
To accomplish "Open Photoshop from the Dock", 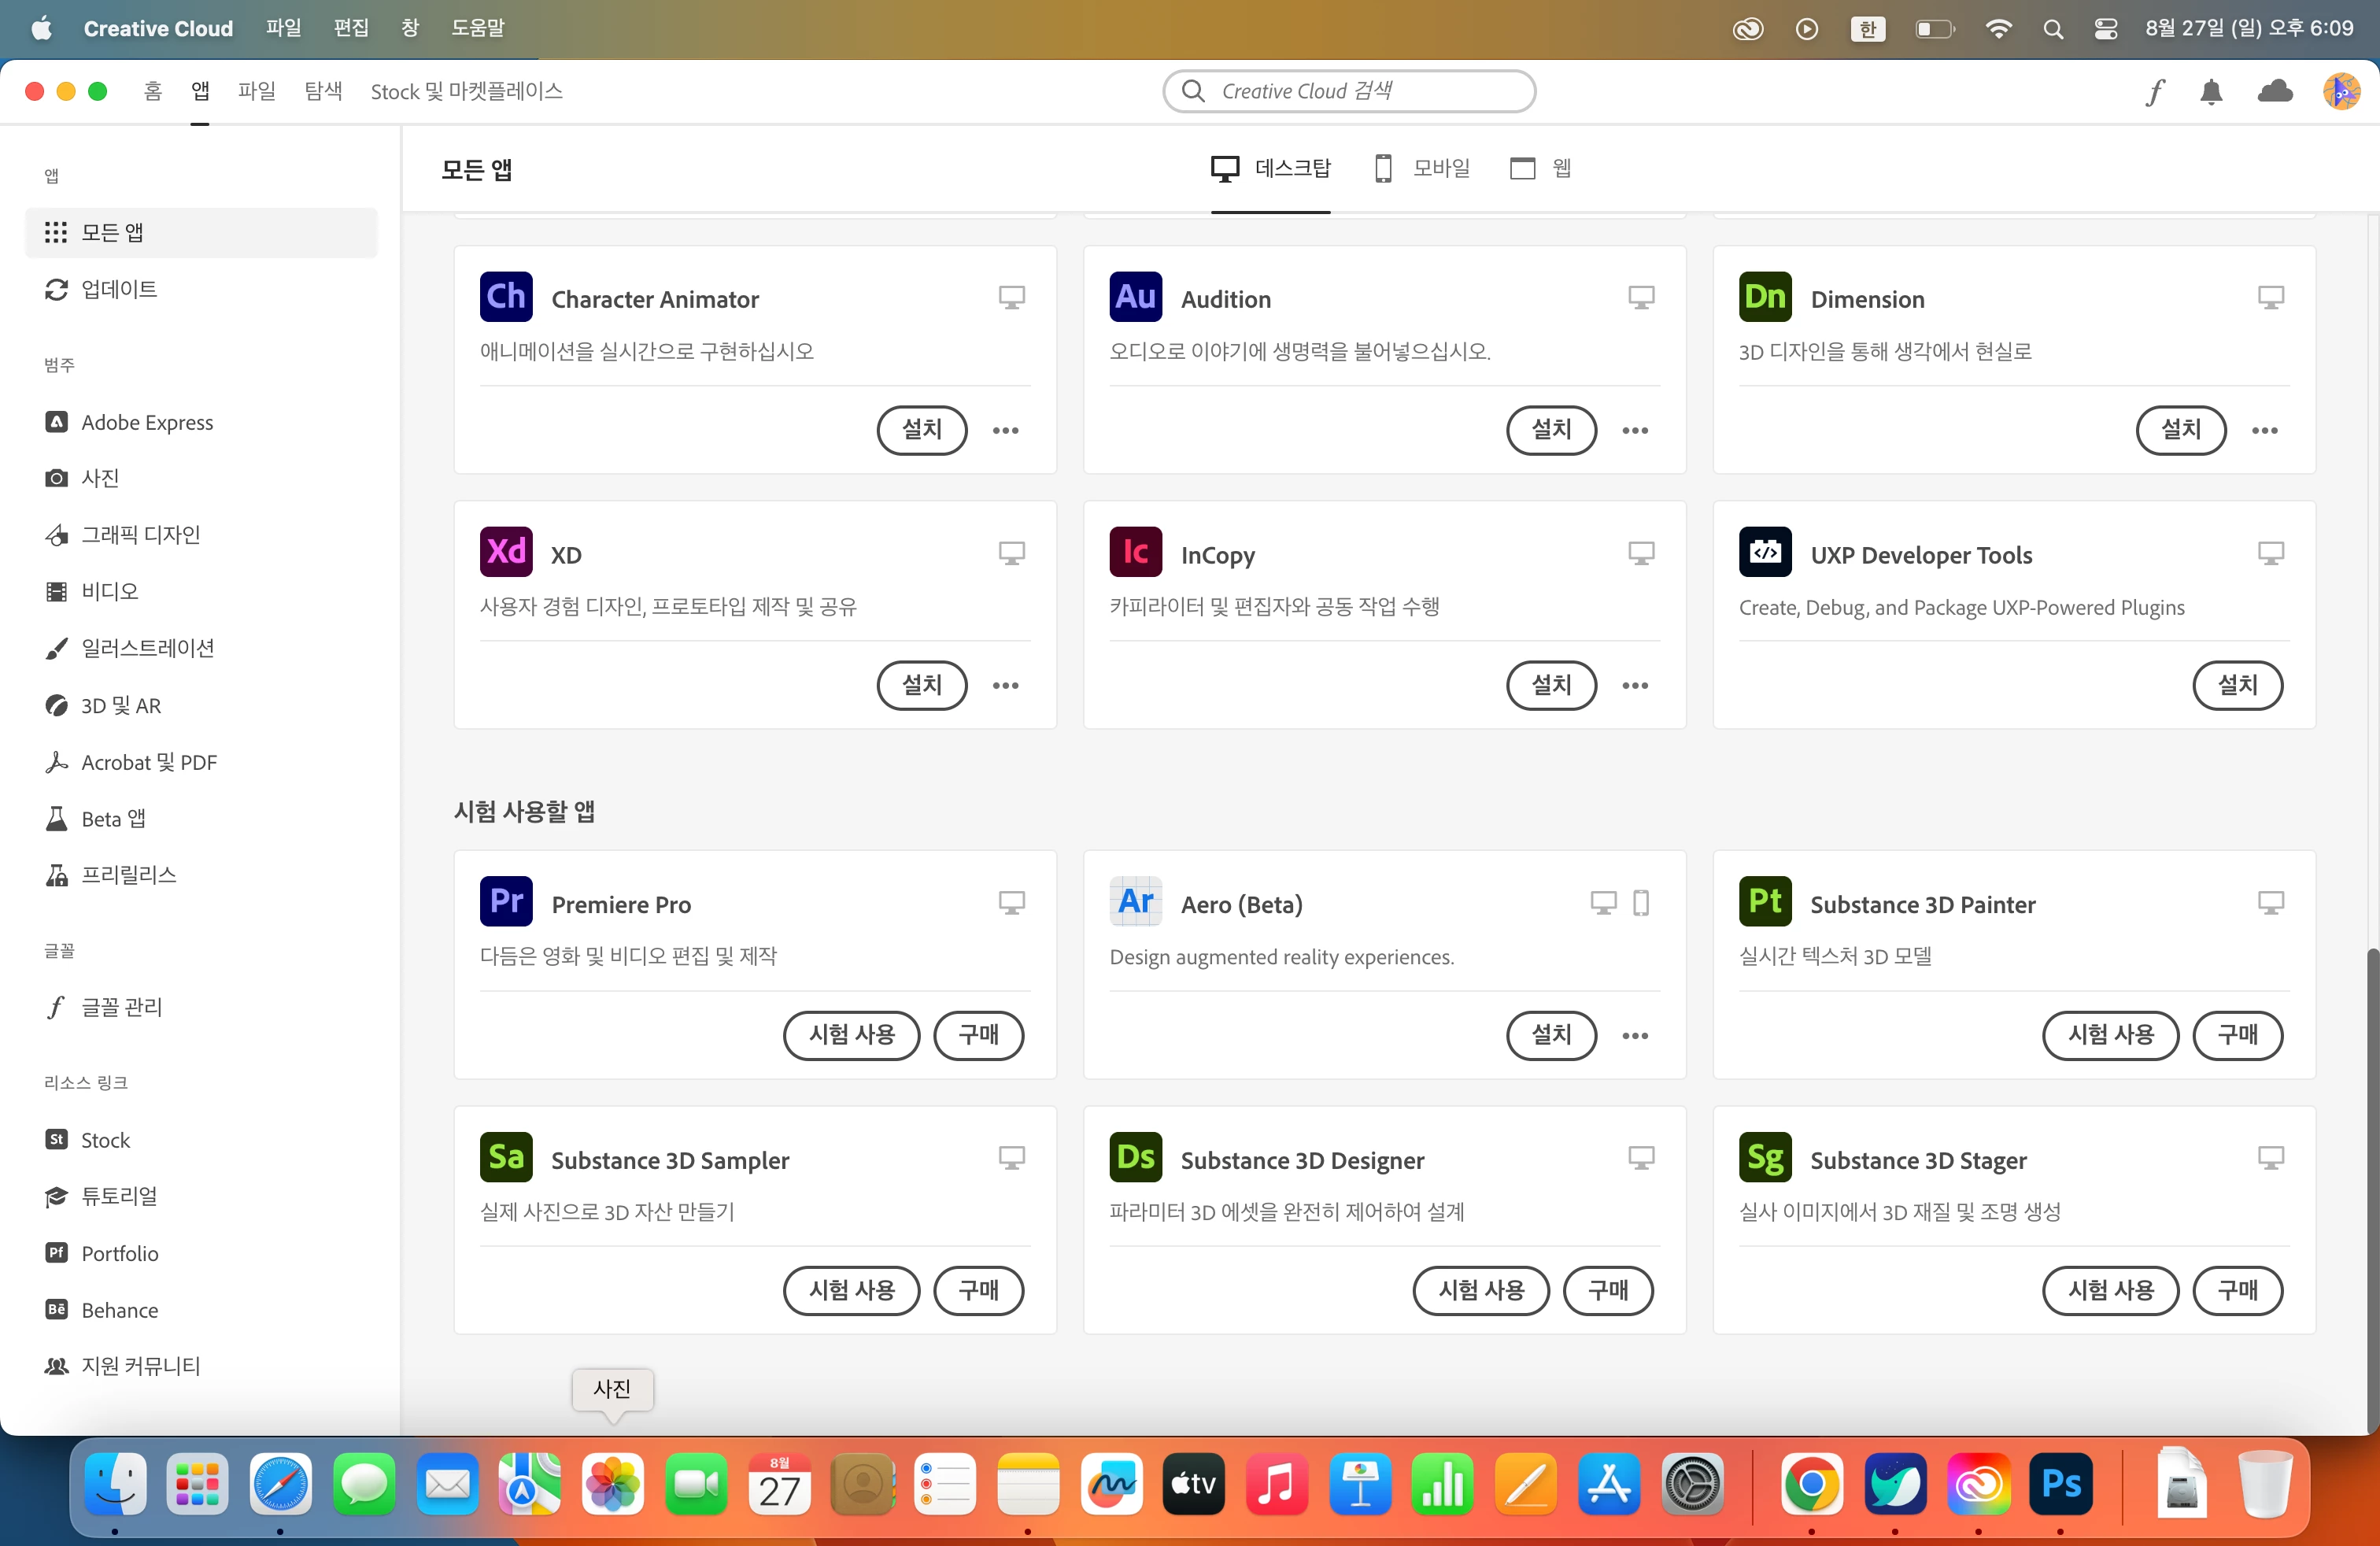I will click(2061, 1484).
